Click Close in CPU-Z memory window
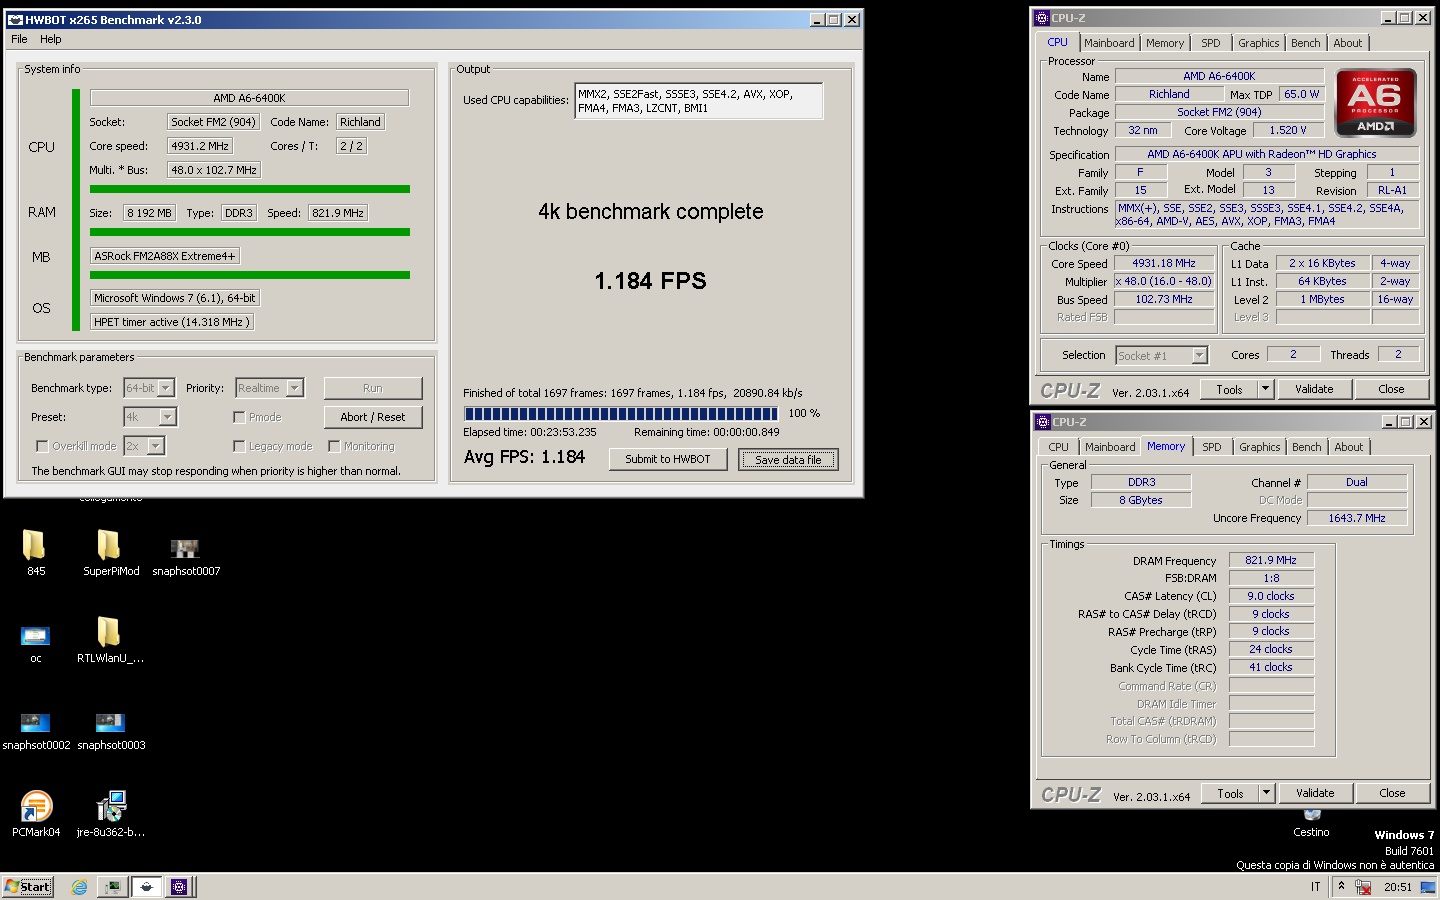The width and height of the screenshot is (1440, 900). pos(1392,793)
